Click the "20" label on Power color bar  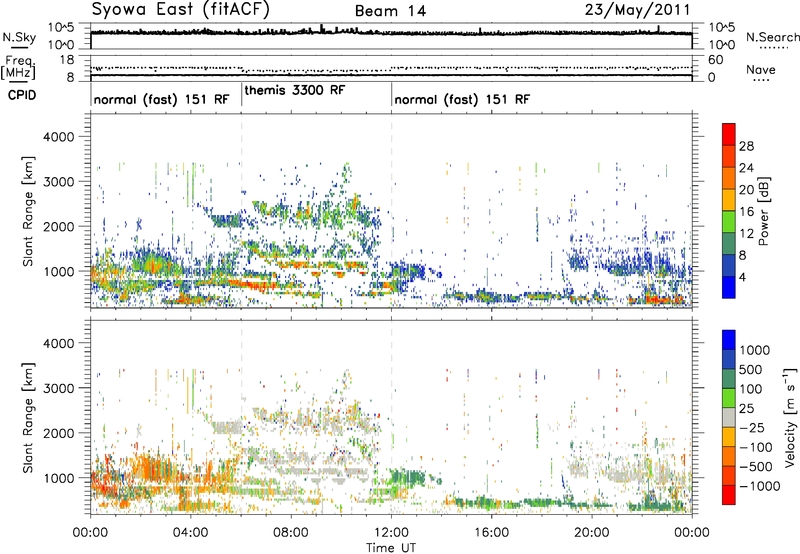(x=746, y=190)
